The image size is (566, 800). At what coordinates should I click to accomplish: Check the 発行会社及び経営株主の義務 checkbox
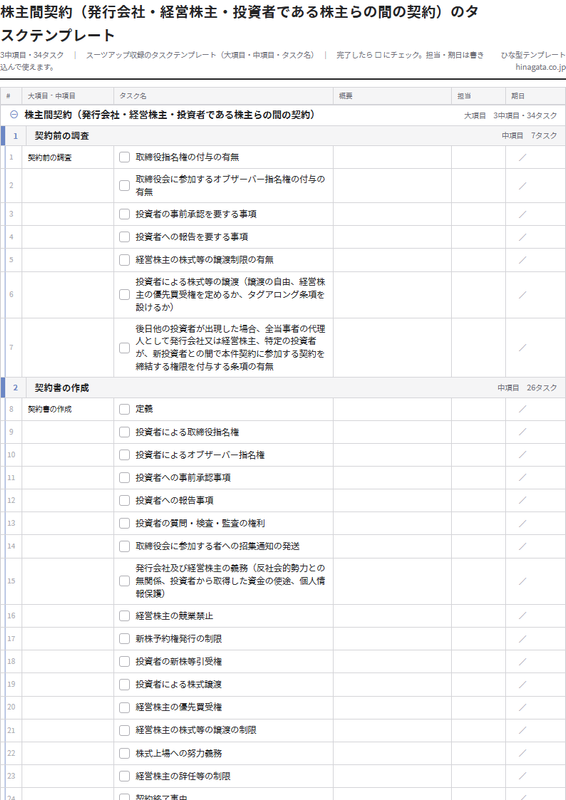tap(125, 581)
